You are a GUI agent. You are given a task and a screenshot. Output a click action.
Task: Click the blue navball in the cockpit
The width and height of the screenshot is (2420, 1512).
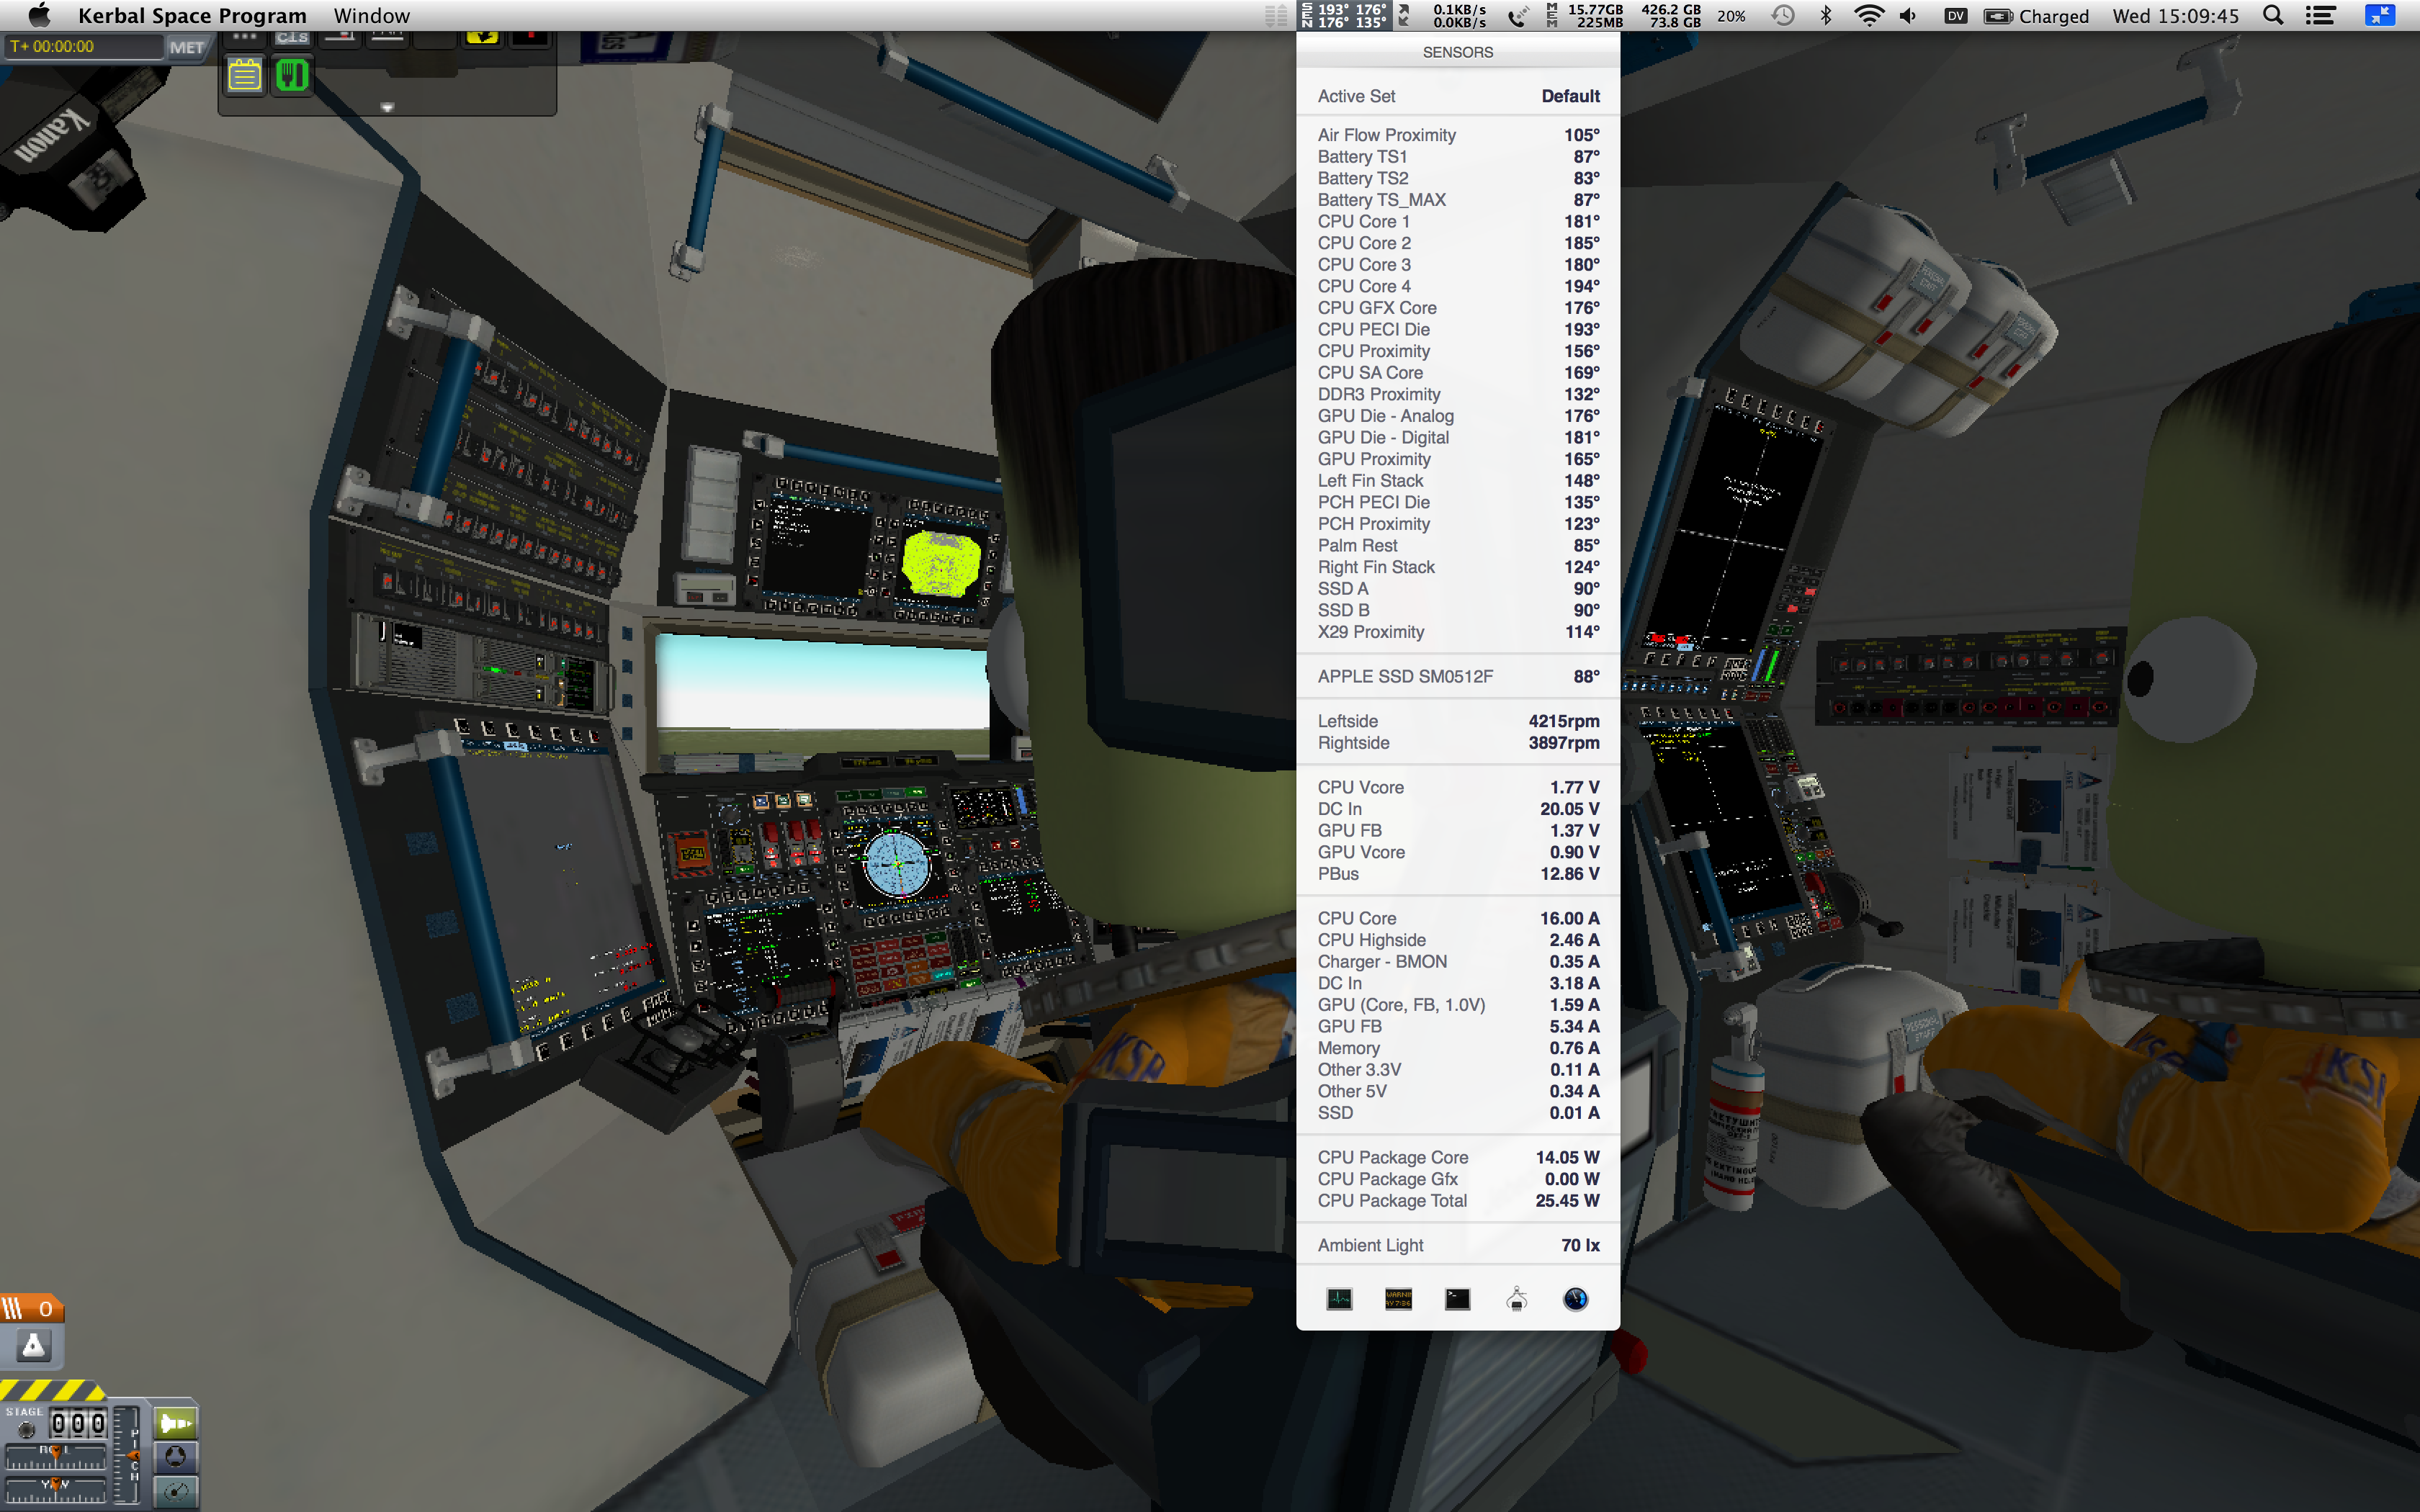click(x=897, y=864)
